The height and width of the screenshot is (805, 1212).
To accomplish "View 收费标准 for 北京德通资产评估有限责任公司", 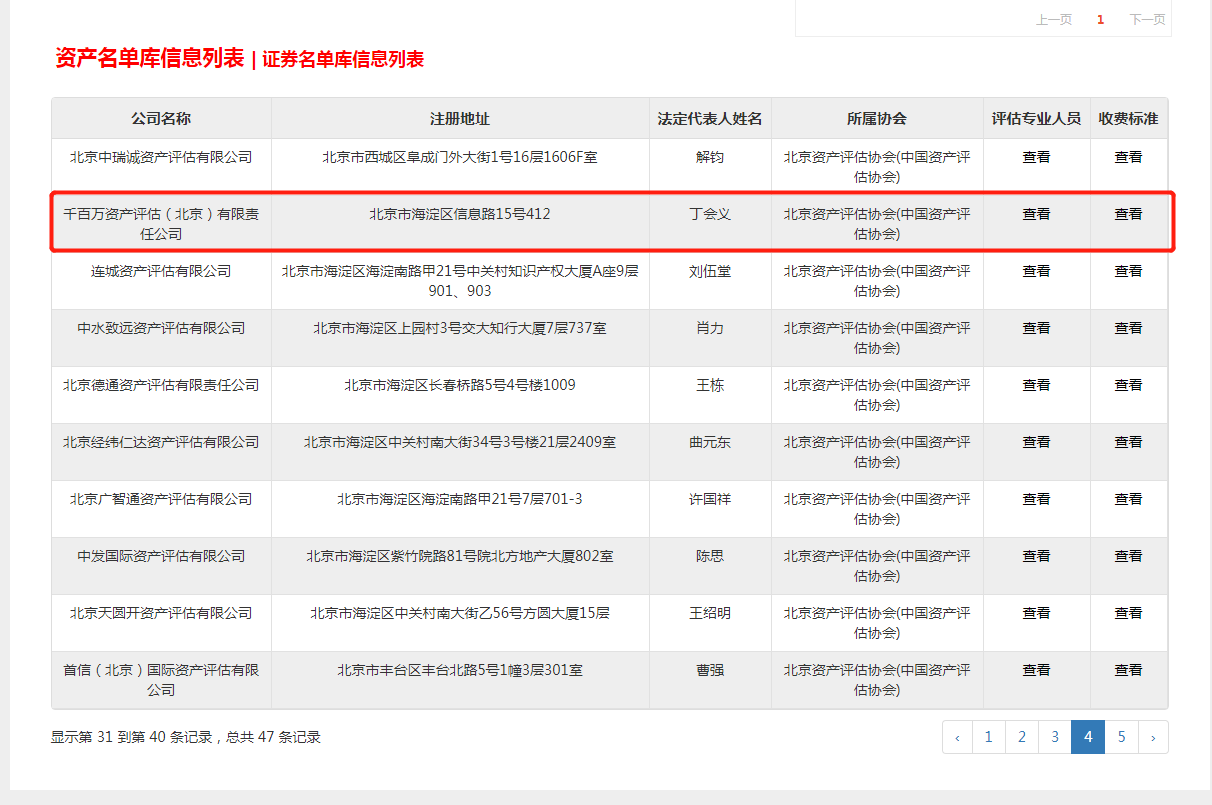I will 1129,385.
